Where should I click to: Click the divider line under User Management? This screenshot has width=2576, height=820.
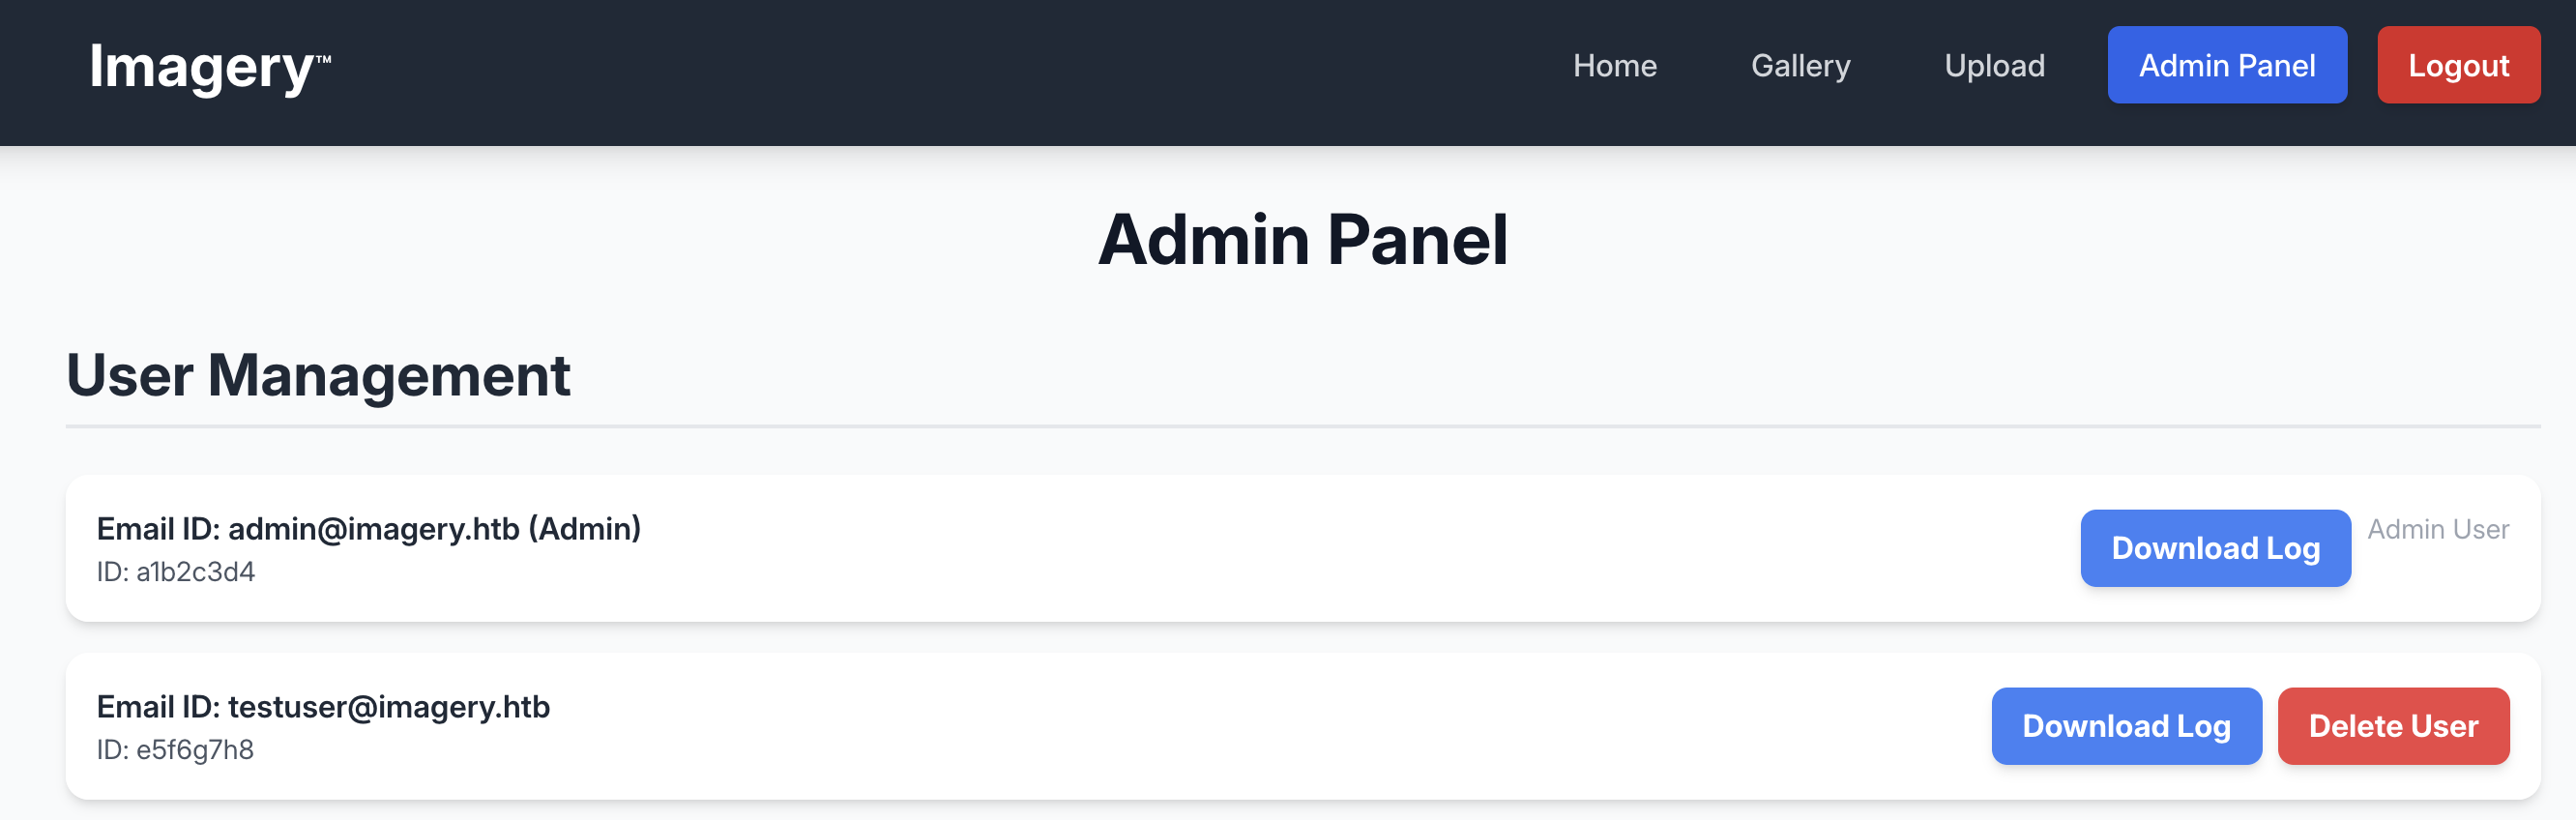point(1302,427)
